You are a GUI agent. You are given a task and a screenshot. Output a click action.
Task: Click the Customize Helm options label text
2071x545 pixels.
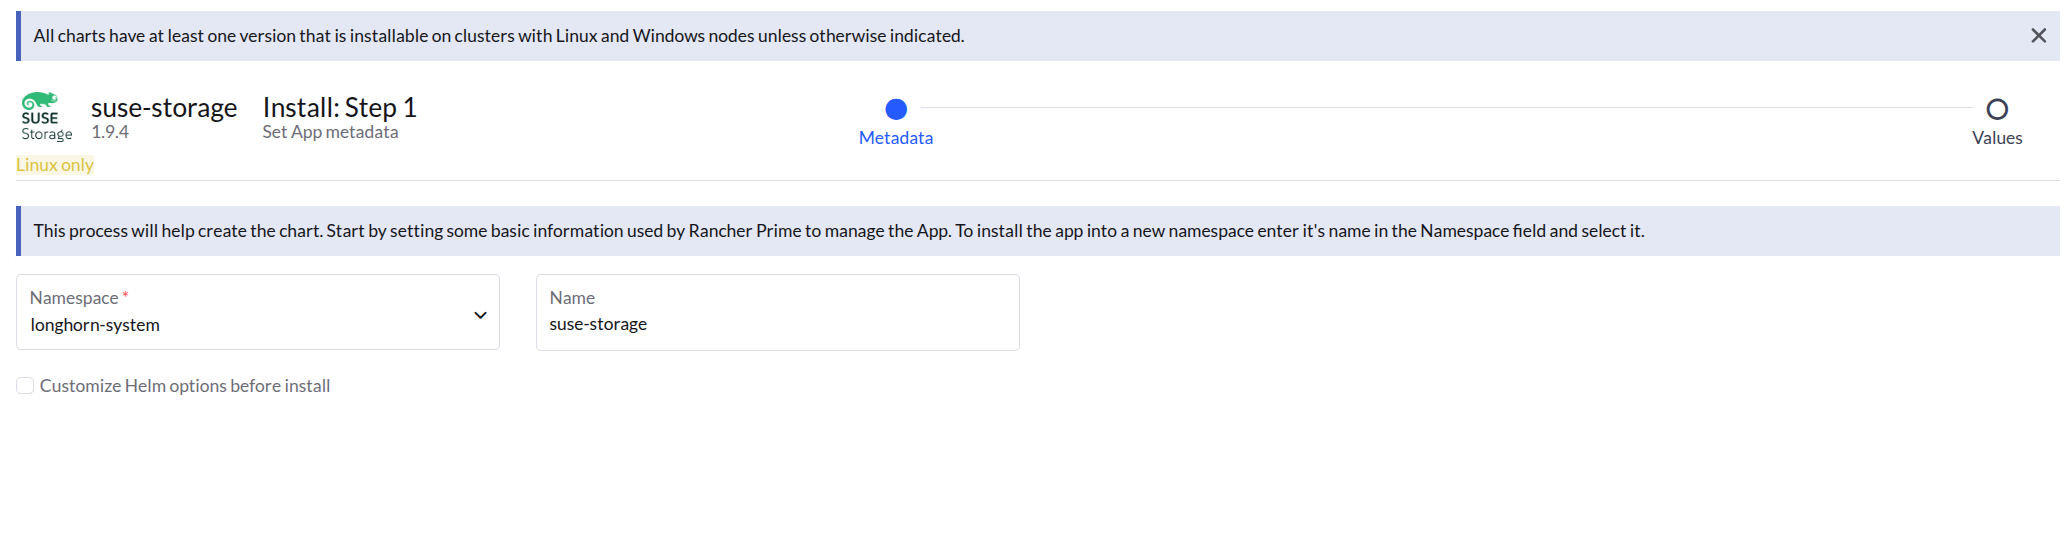pos(185,386)
